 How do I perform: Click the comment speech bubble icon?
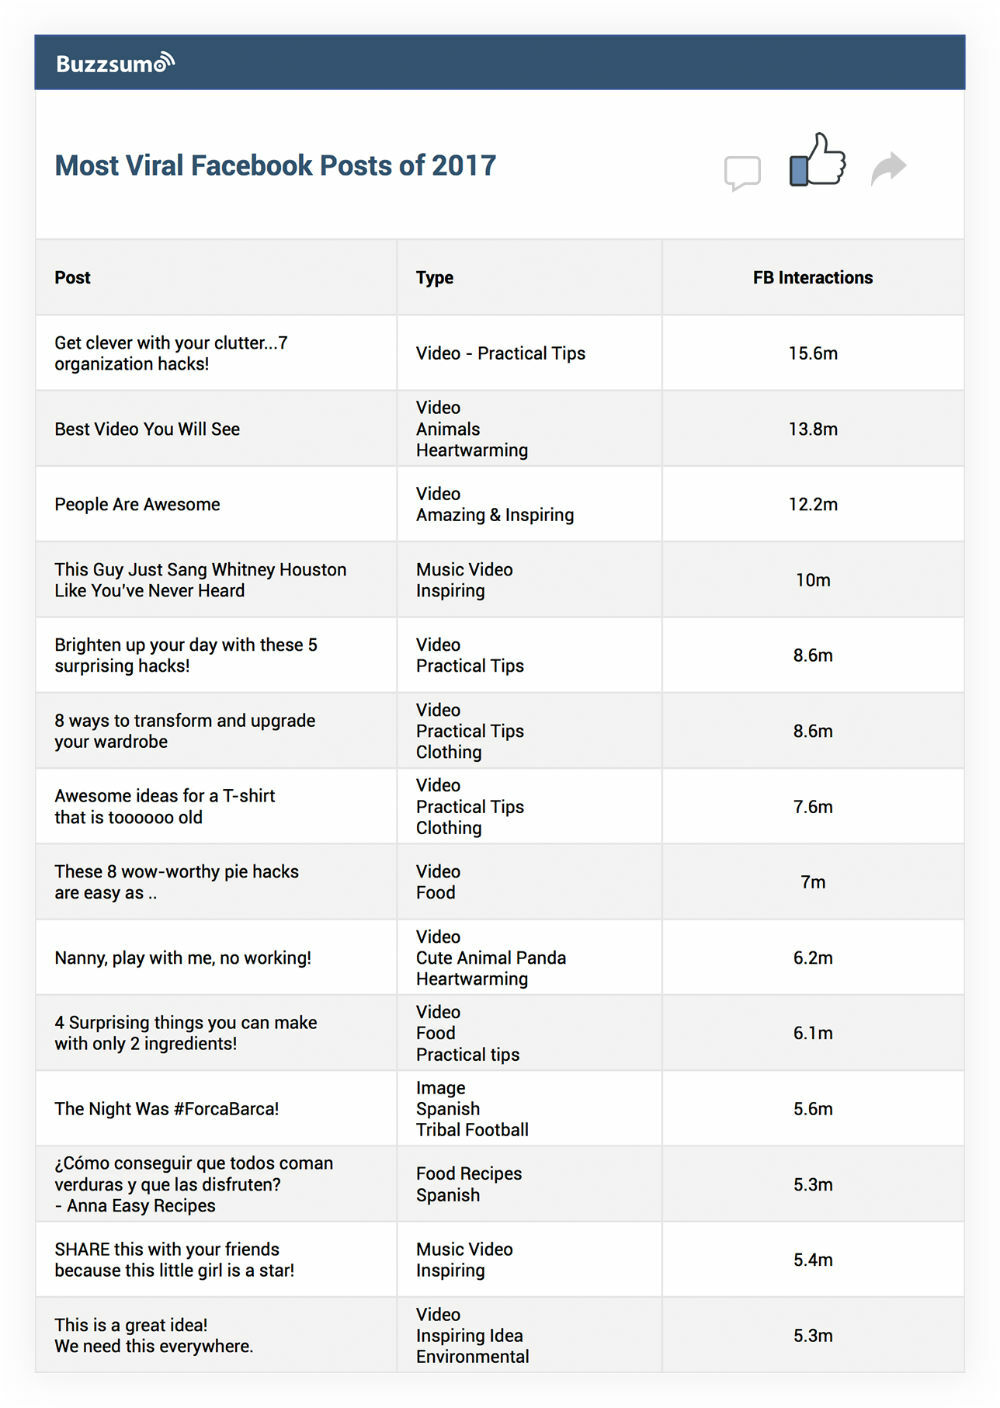(x=742, y=172)
